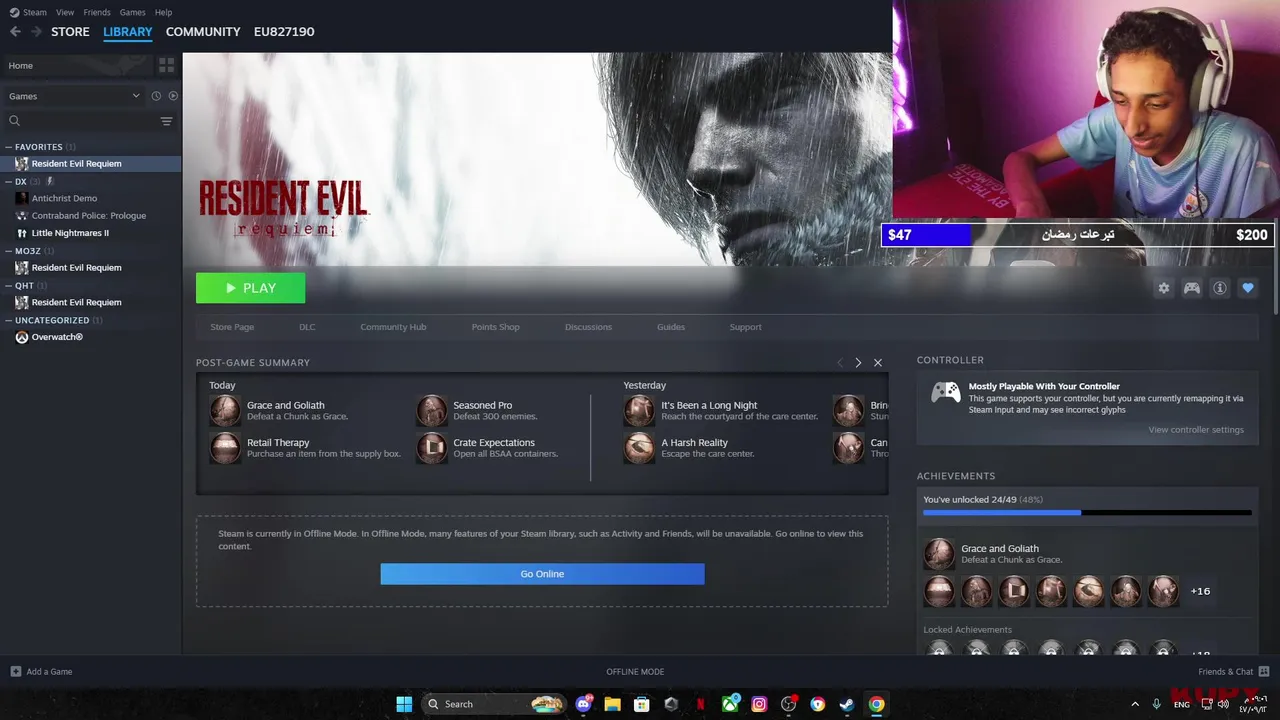Open Friends & Chat
The width and height of the screenshot is (1280, 720).
click(x=1234, y=672)
